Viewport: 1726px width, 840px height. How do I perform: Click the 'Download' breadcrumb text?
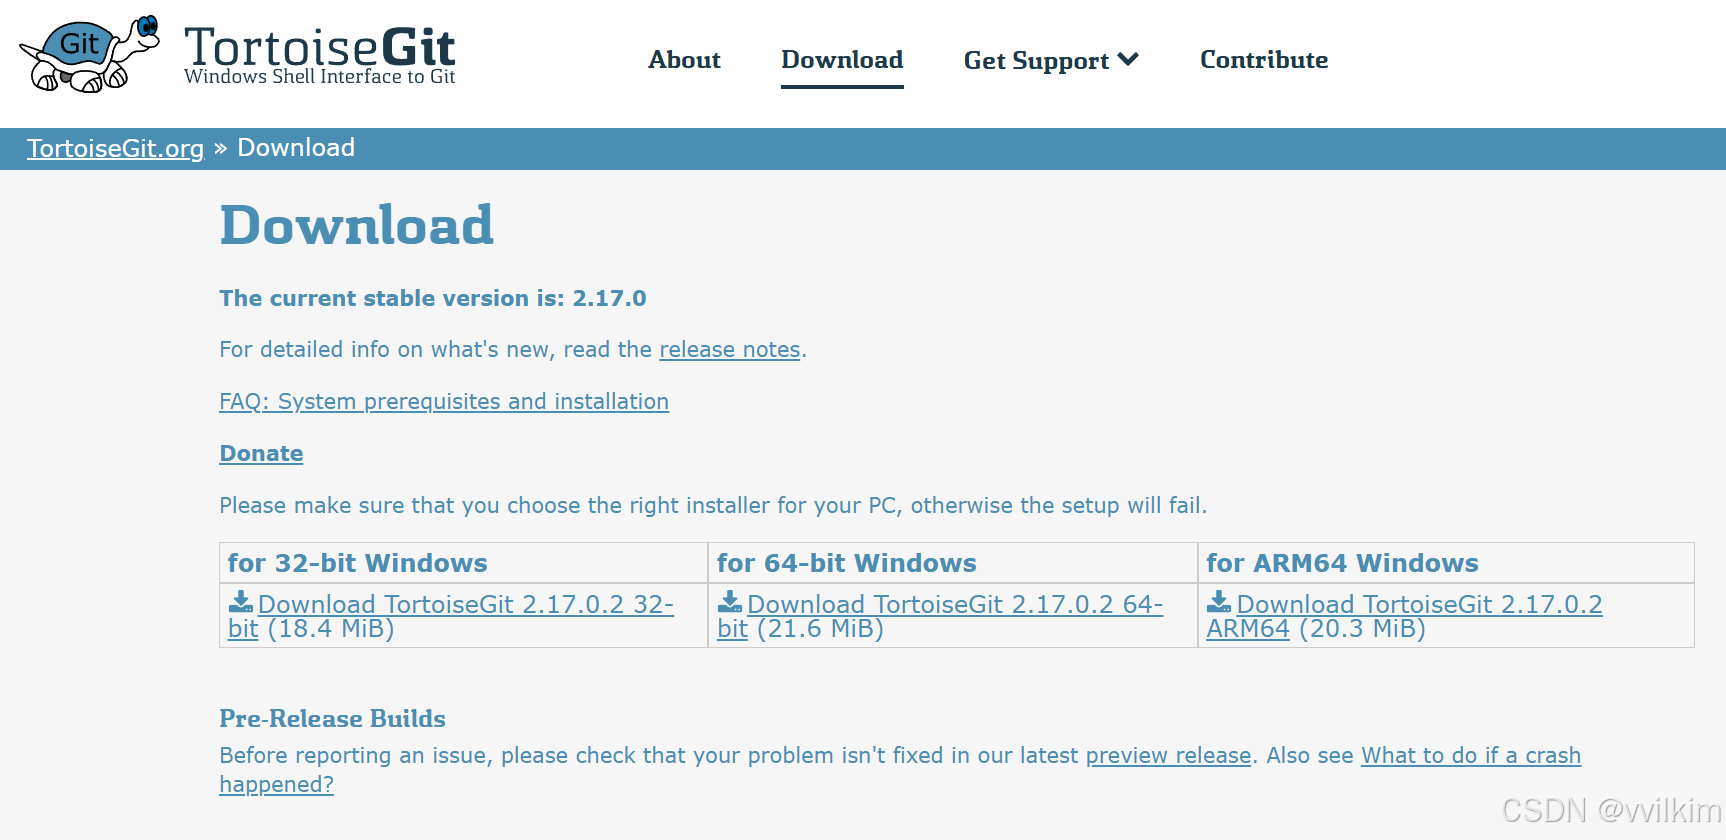point(296,148)
